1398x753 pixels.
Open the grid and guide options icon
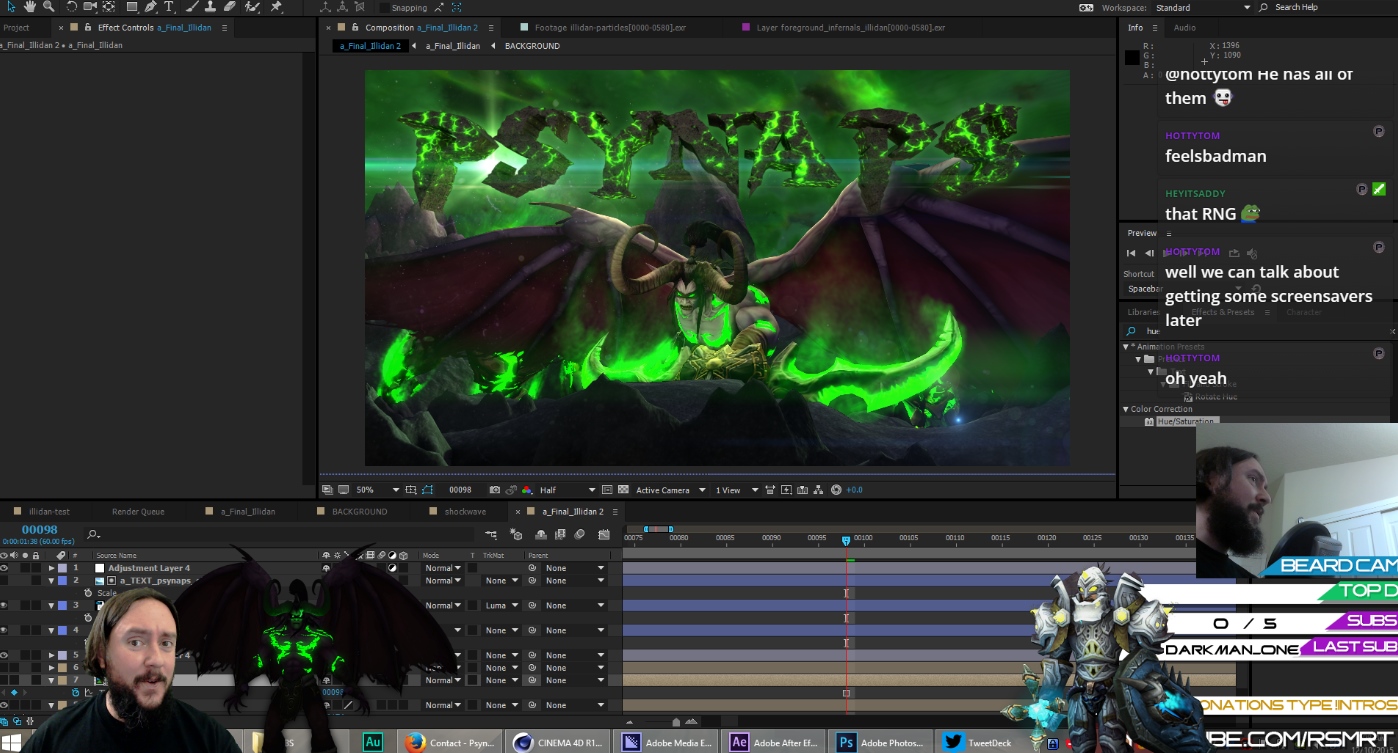411,490
